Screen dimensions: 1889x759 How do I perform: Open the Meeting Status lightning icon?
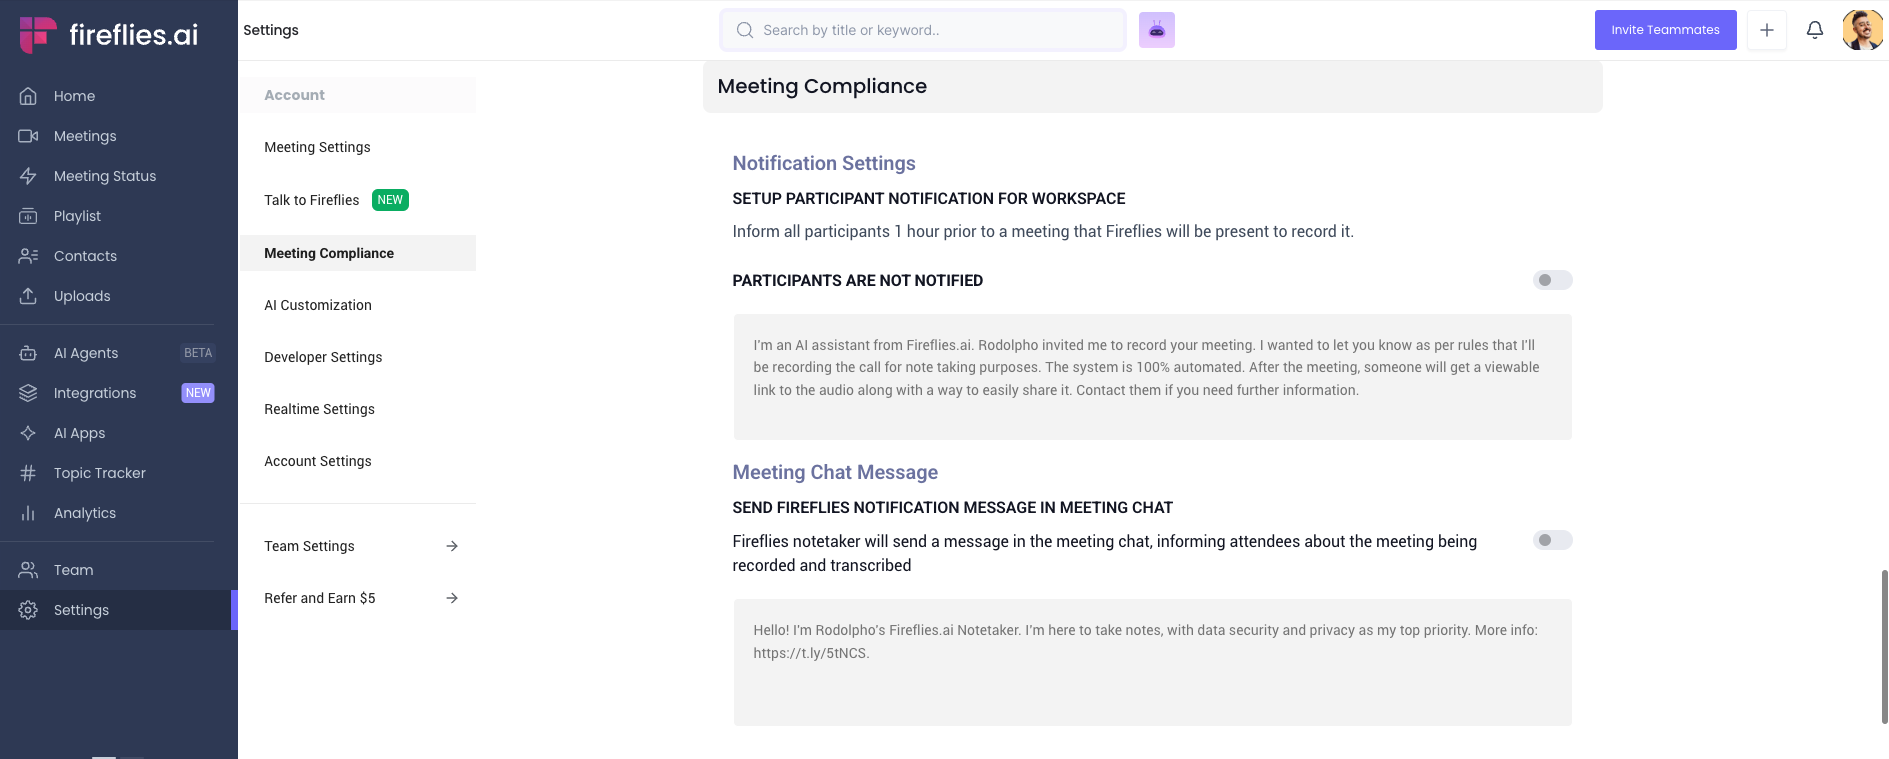click(28, 176)
